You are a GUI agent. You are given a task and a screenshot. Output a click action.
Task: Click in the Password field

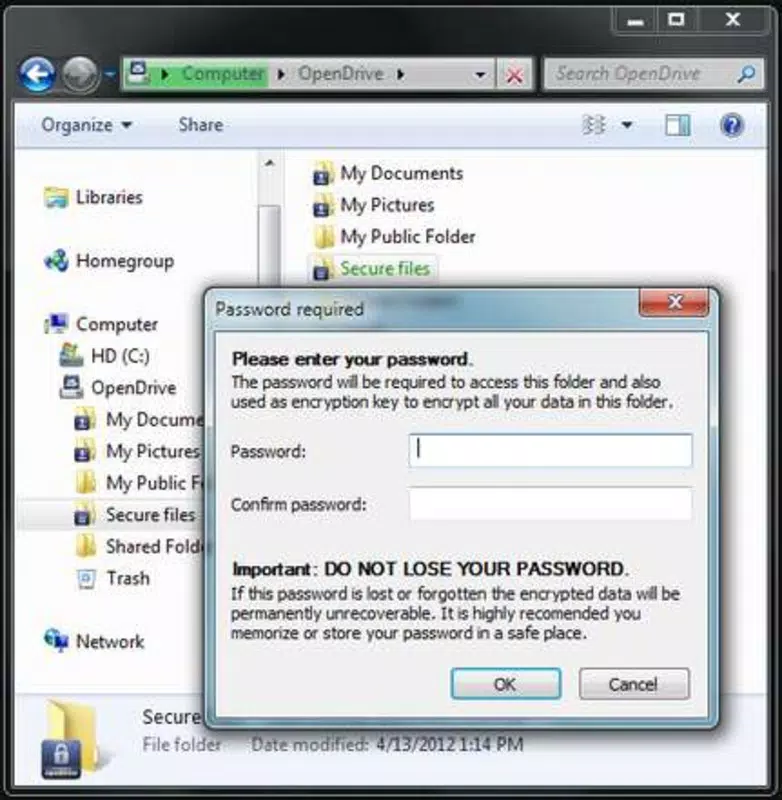pyautogui.click(x=550, y=451)
